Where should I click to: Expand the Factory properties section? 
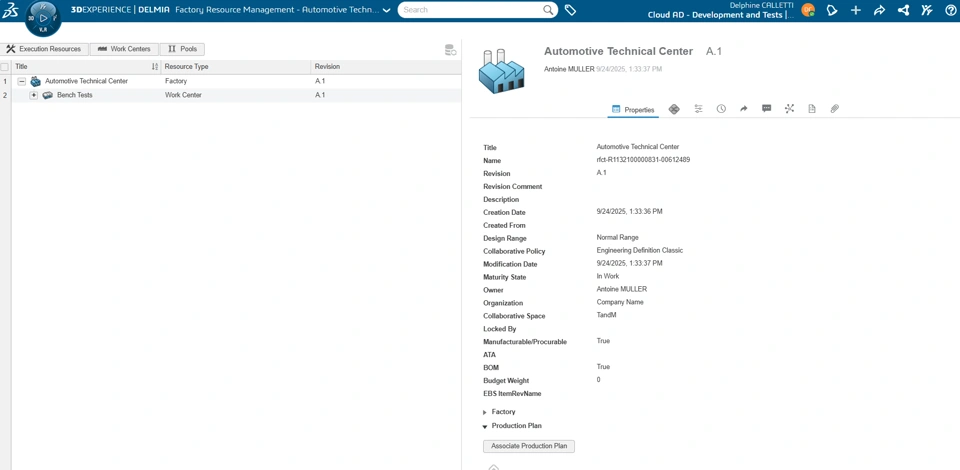point(485,412)
